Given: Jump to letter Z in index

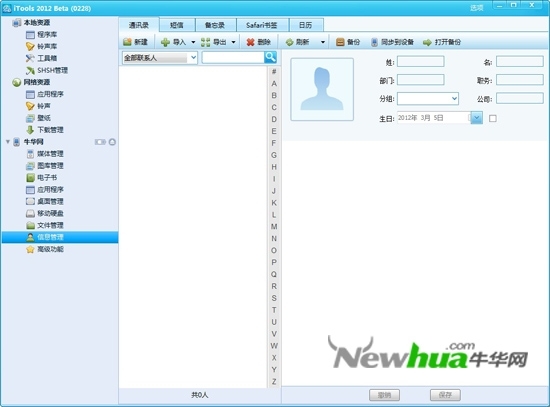Looking at the screenshot, I should tap(274, 382).
